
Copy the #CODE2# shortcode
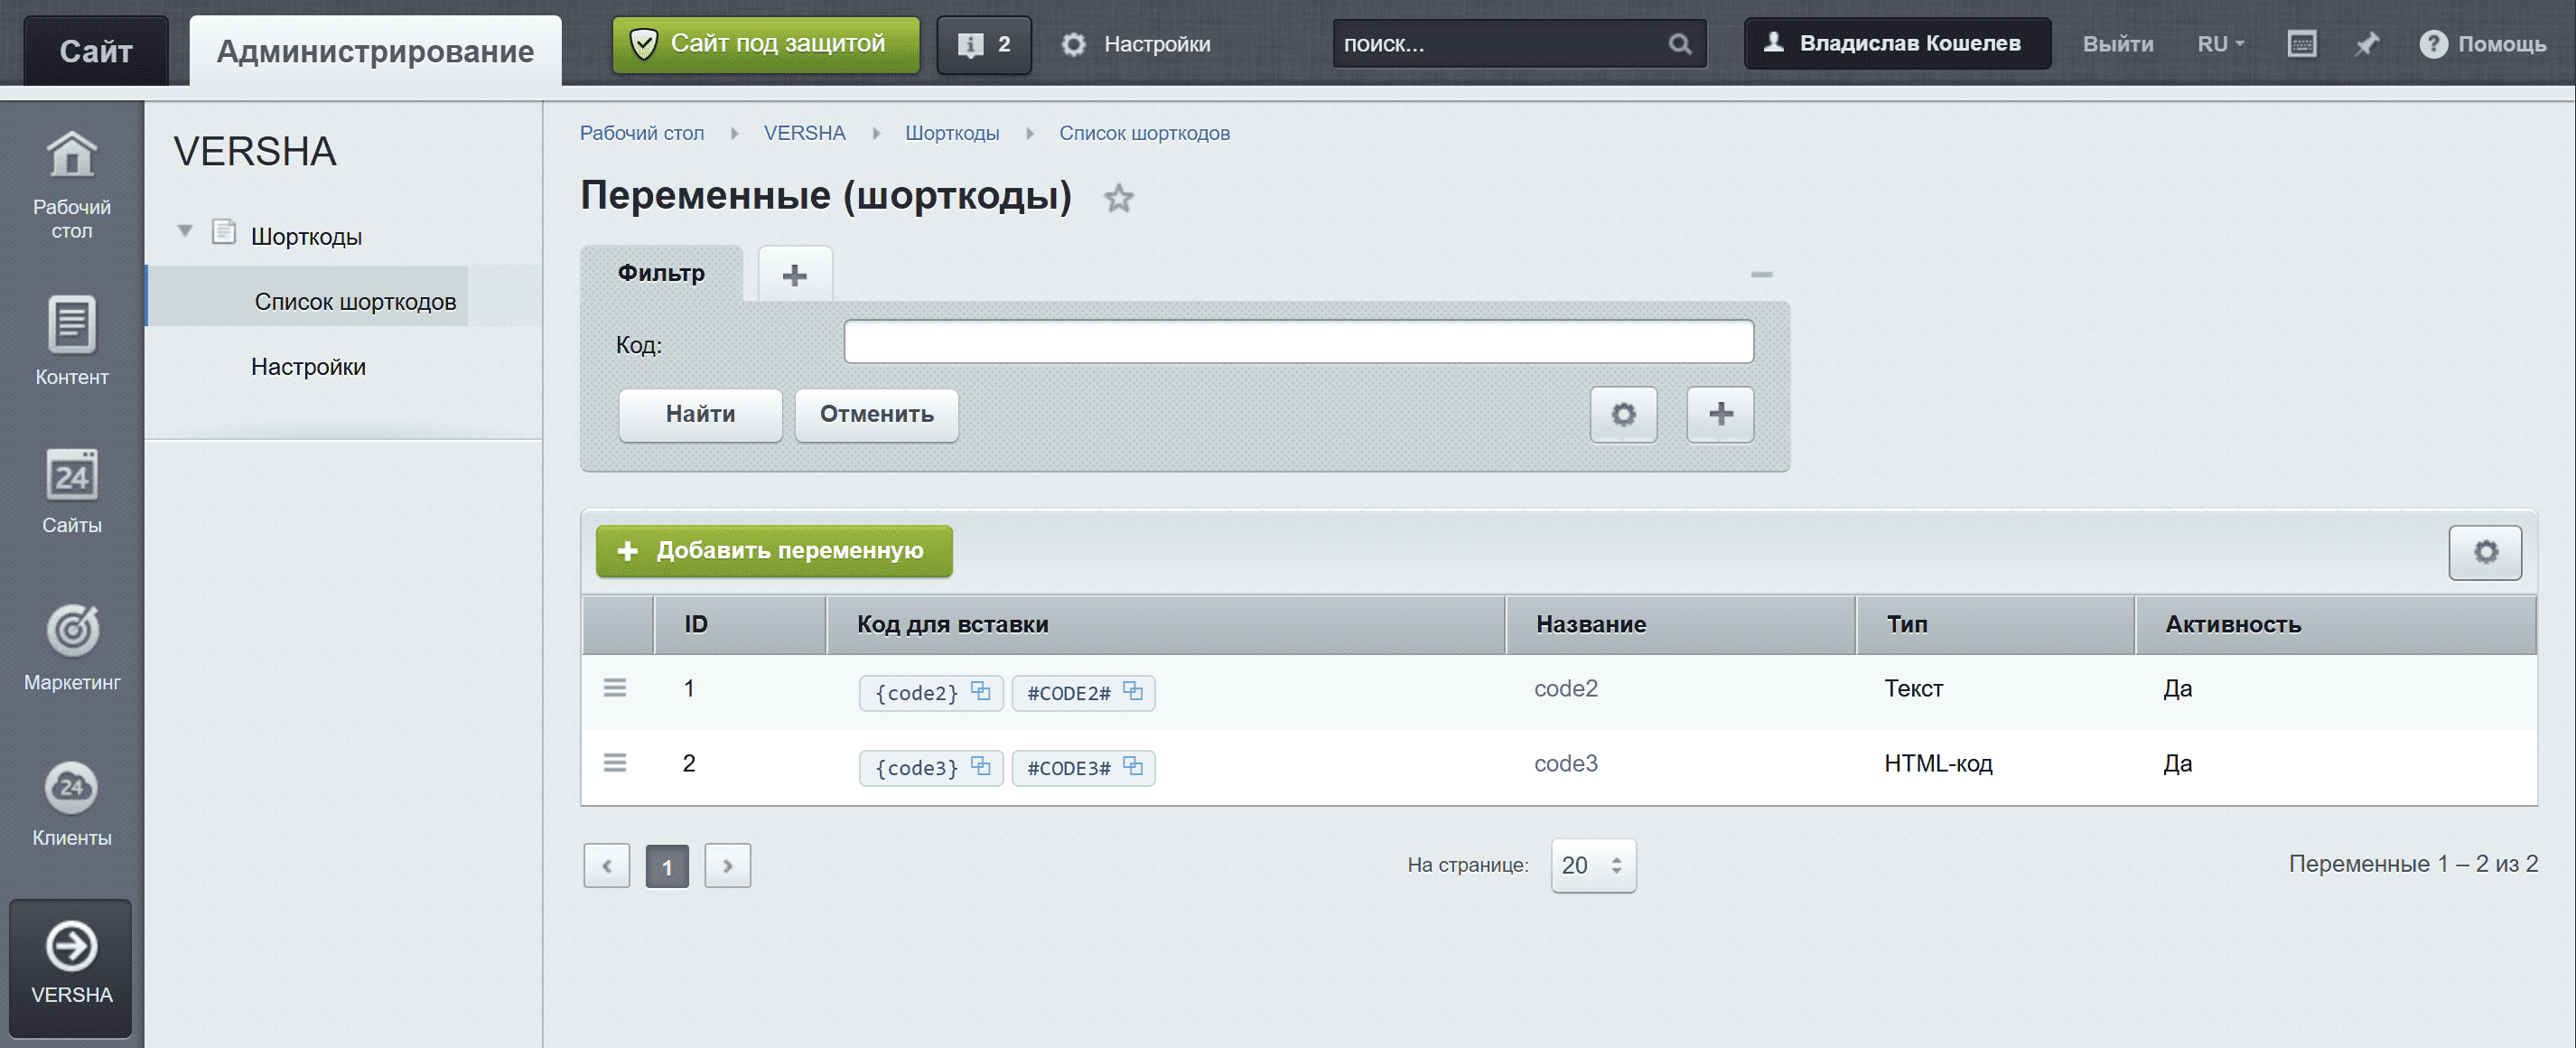click(x=1133, y=691)
